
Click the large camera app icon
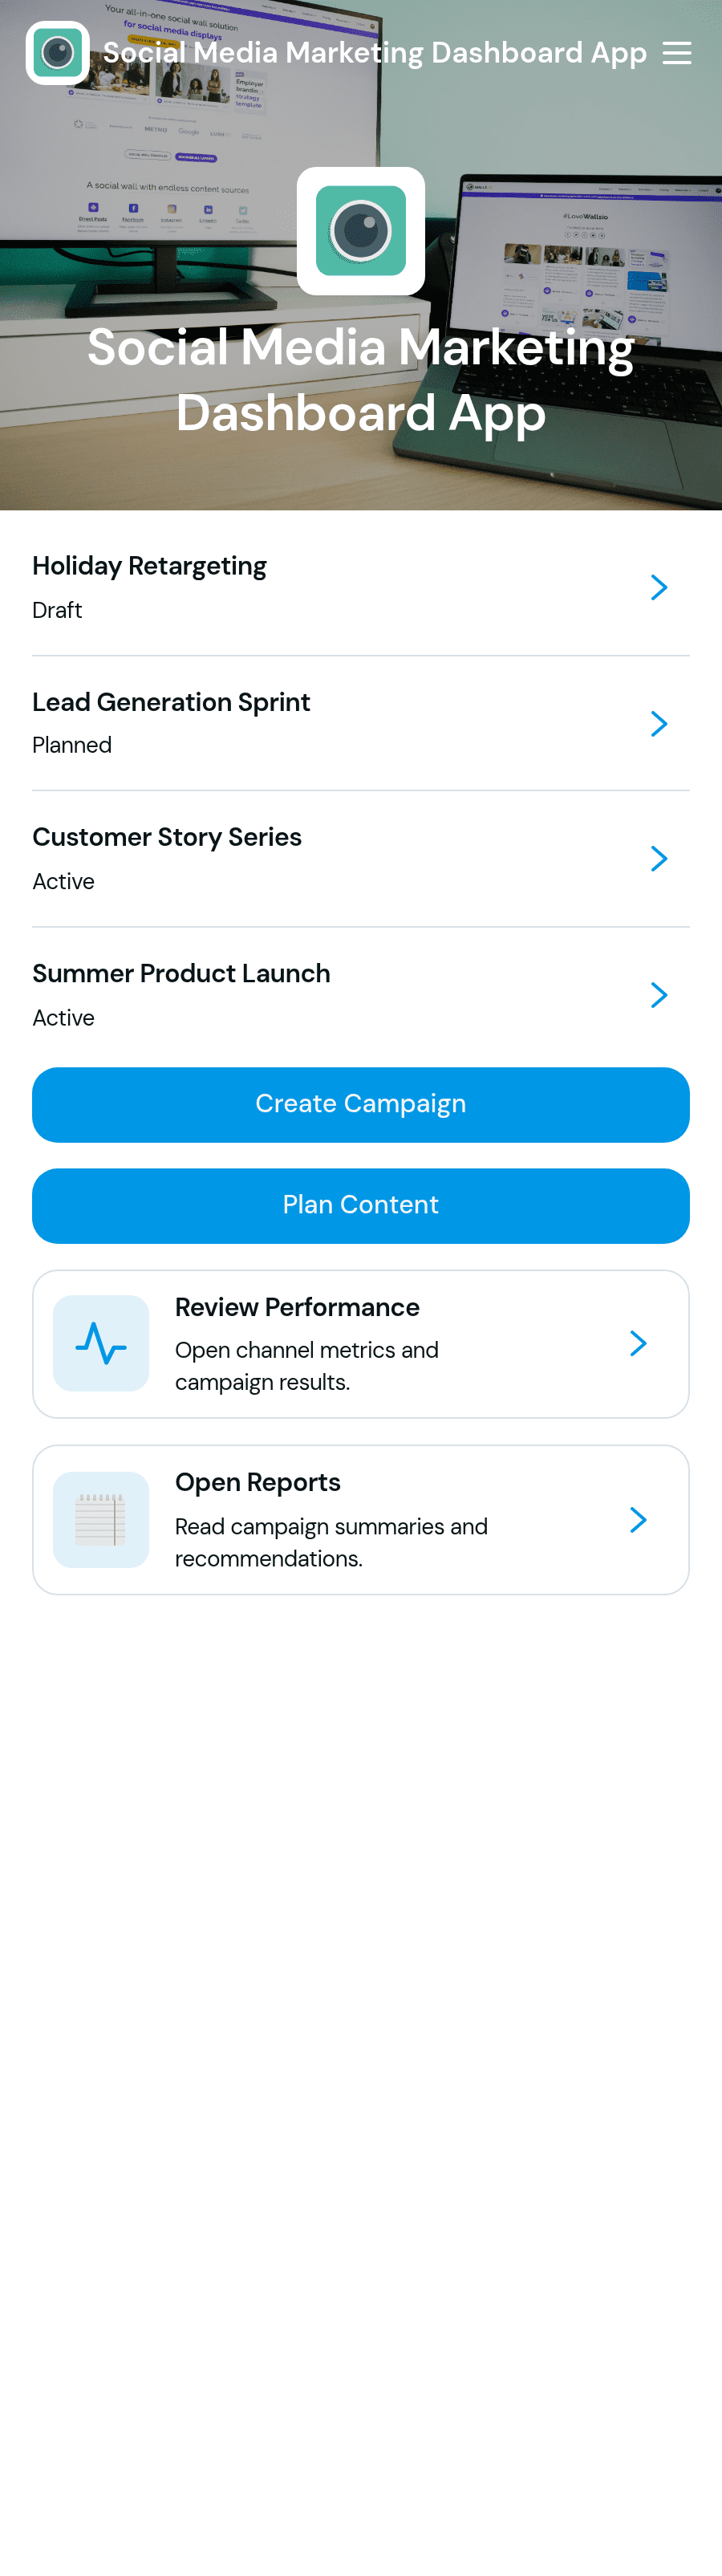coord(361,231)
